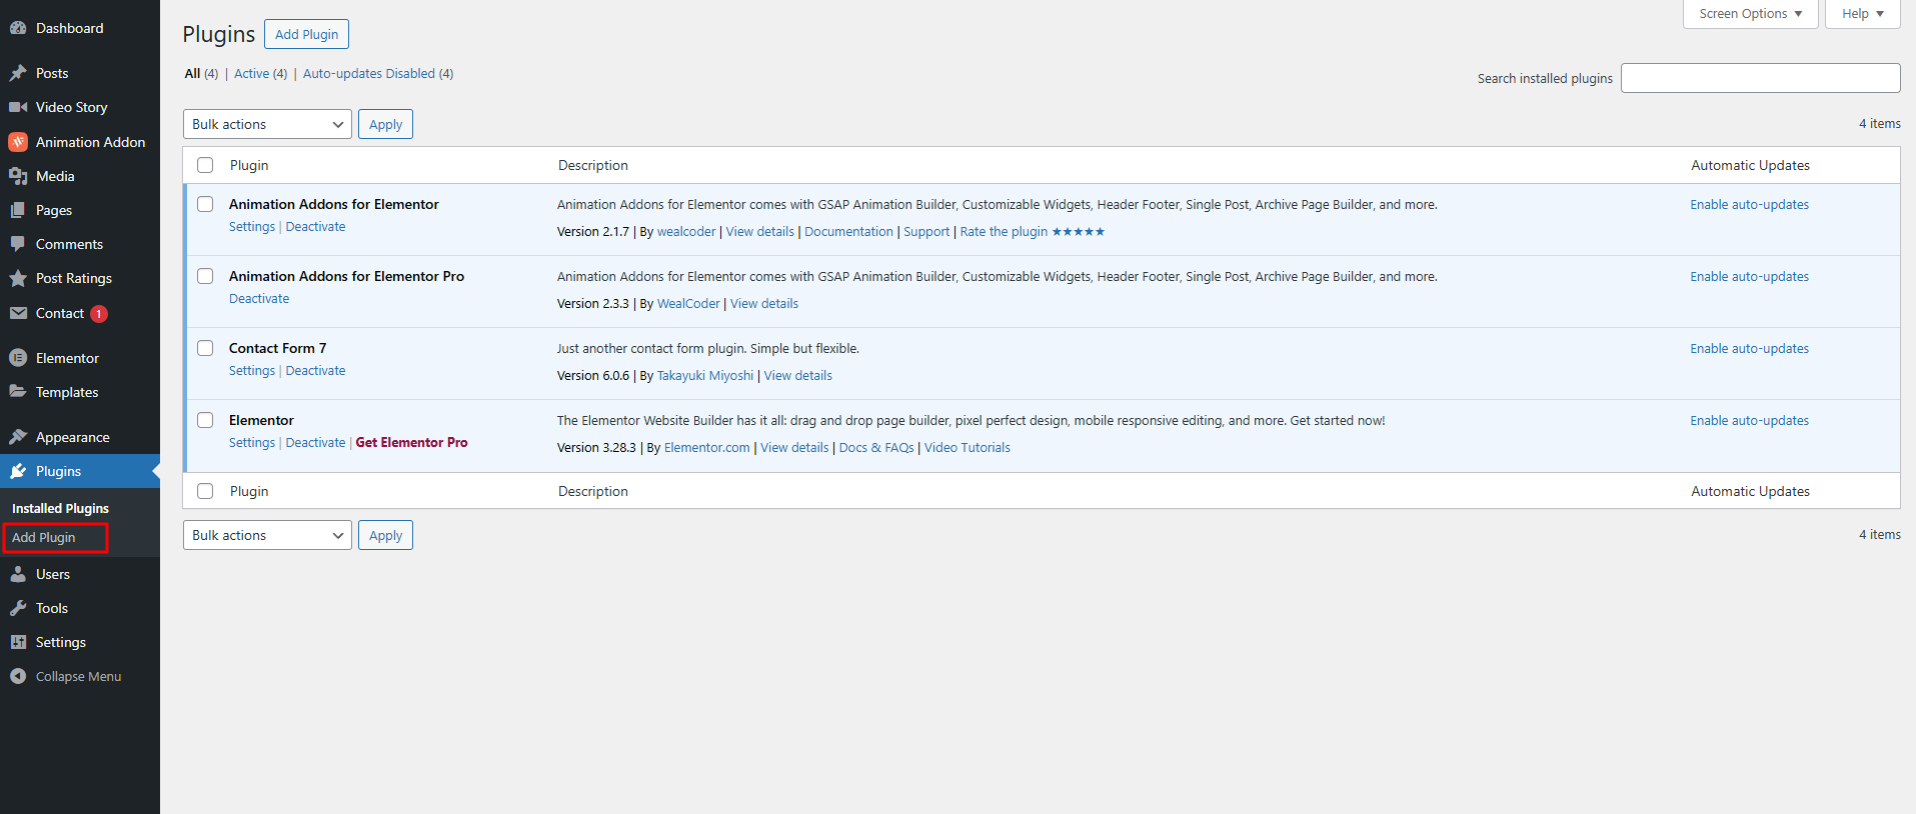Click the Animation Addon orange icon
1916x814 pixels.
18,142
